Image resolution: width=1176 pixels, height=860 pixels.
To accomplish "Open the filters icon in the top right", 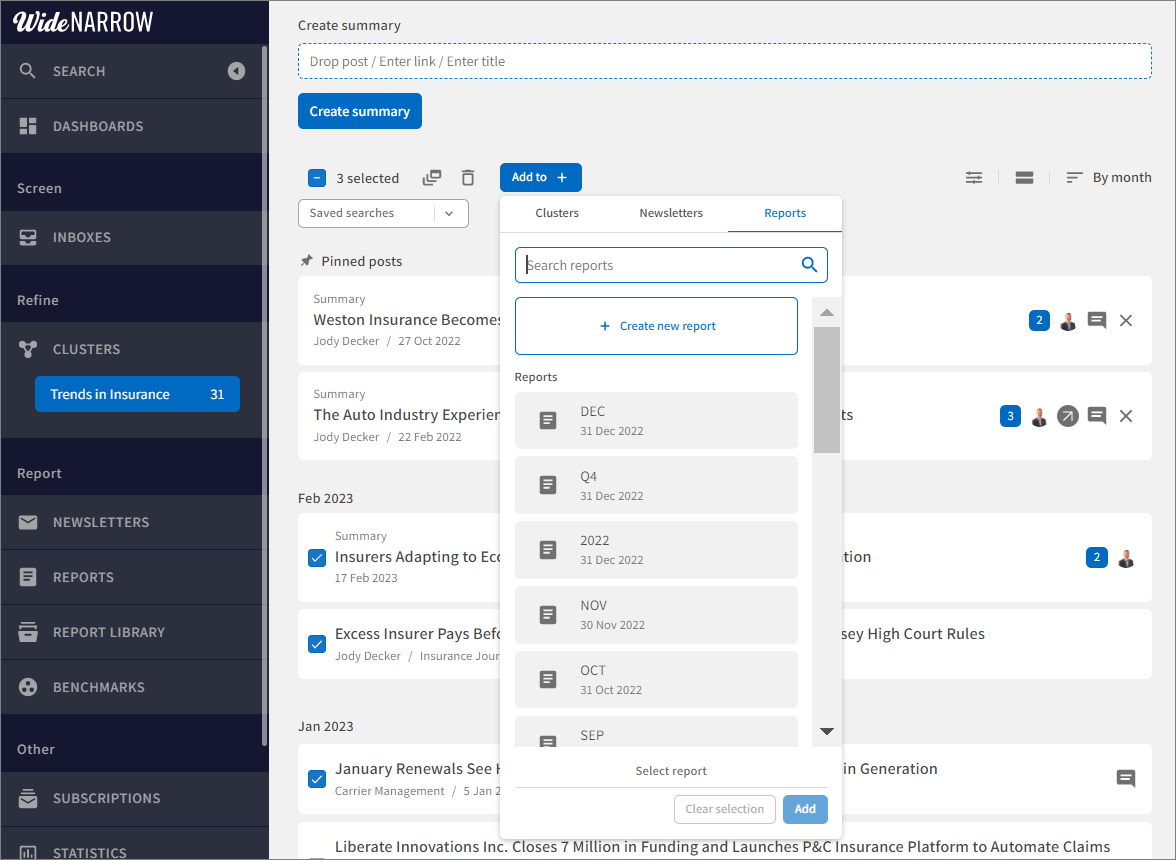I will point(974,177).
